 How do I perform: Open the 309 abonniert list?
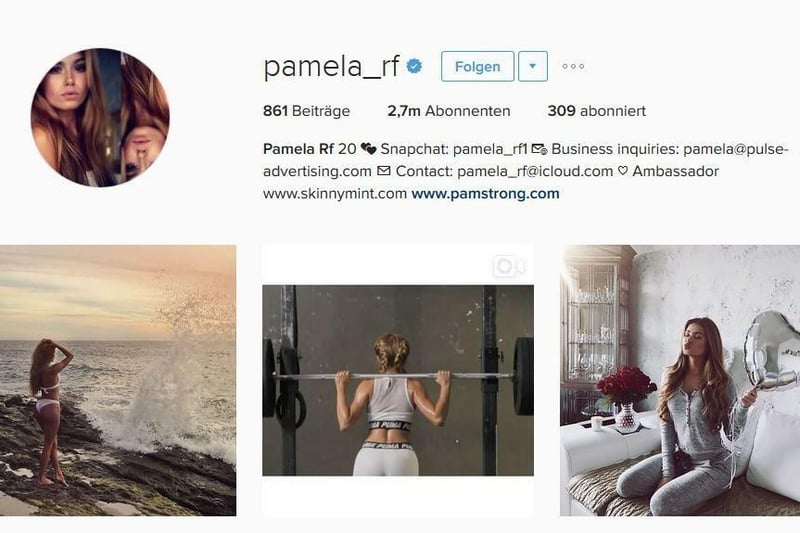click(596, 111)
